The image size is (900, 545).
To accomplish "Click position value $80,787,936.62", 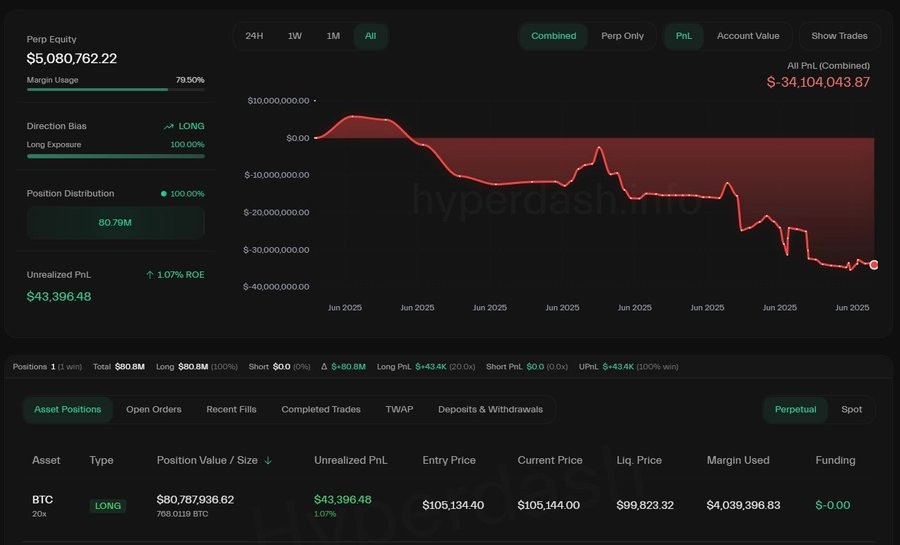I will click(x=195, y=500).
